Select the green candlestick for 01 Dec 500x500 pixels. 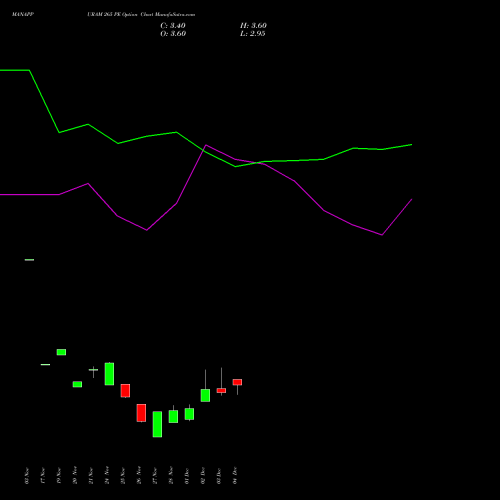coord(189,414)
